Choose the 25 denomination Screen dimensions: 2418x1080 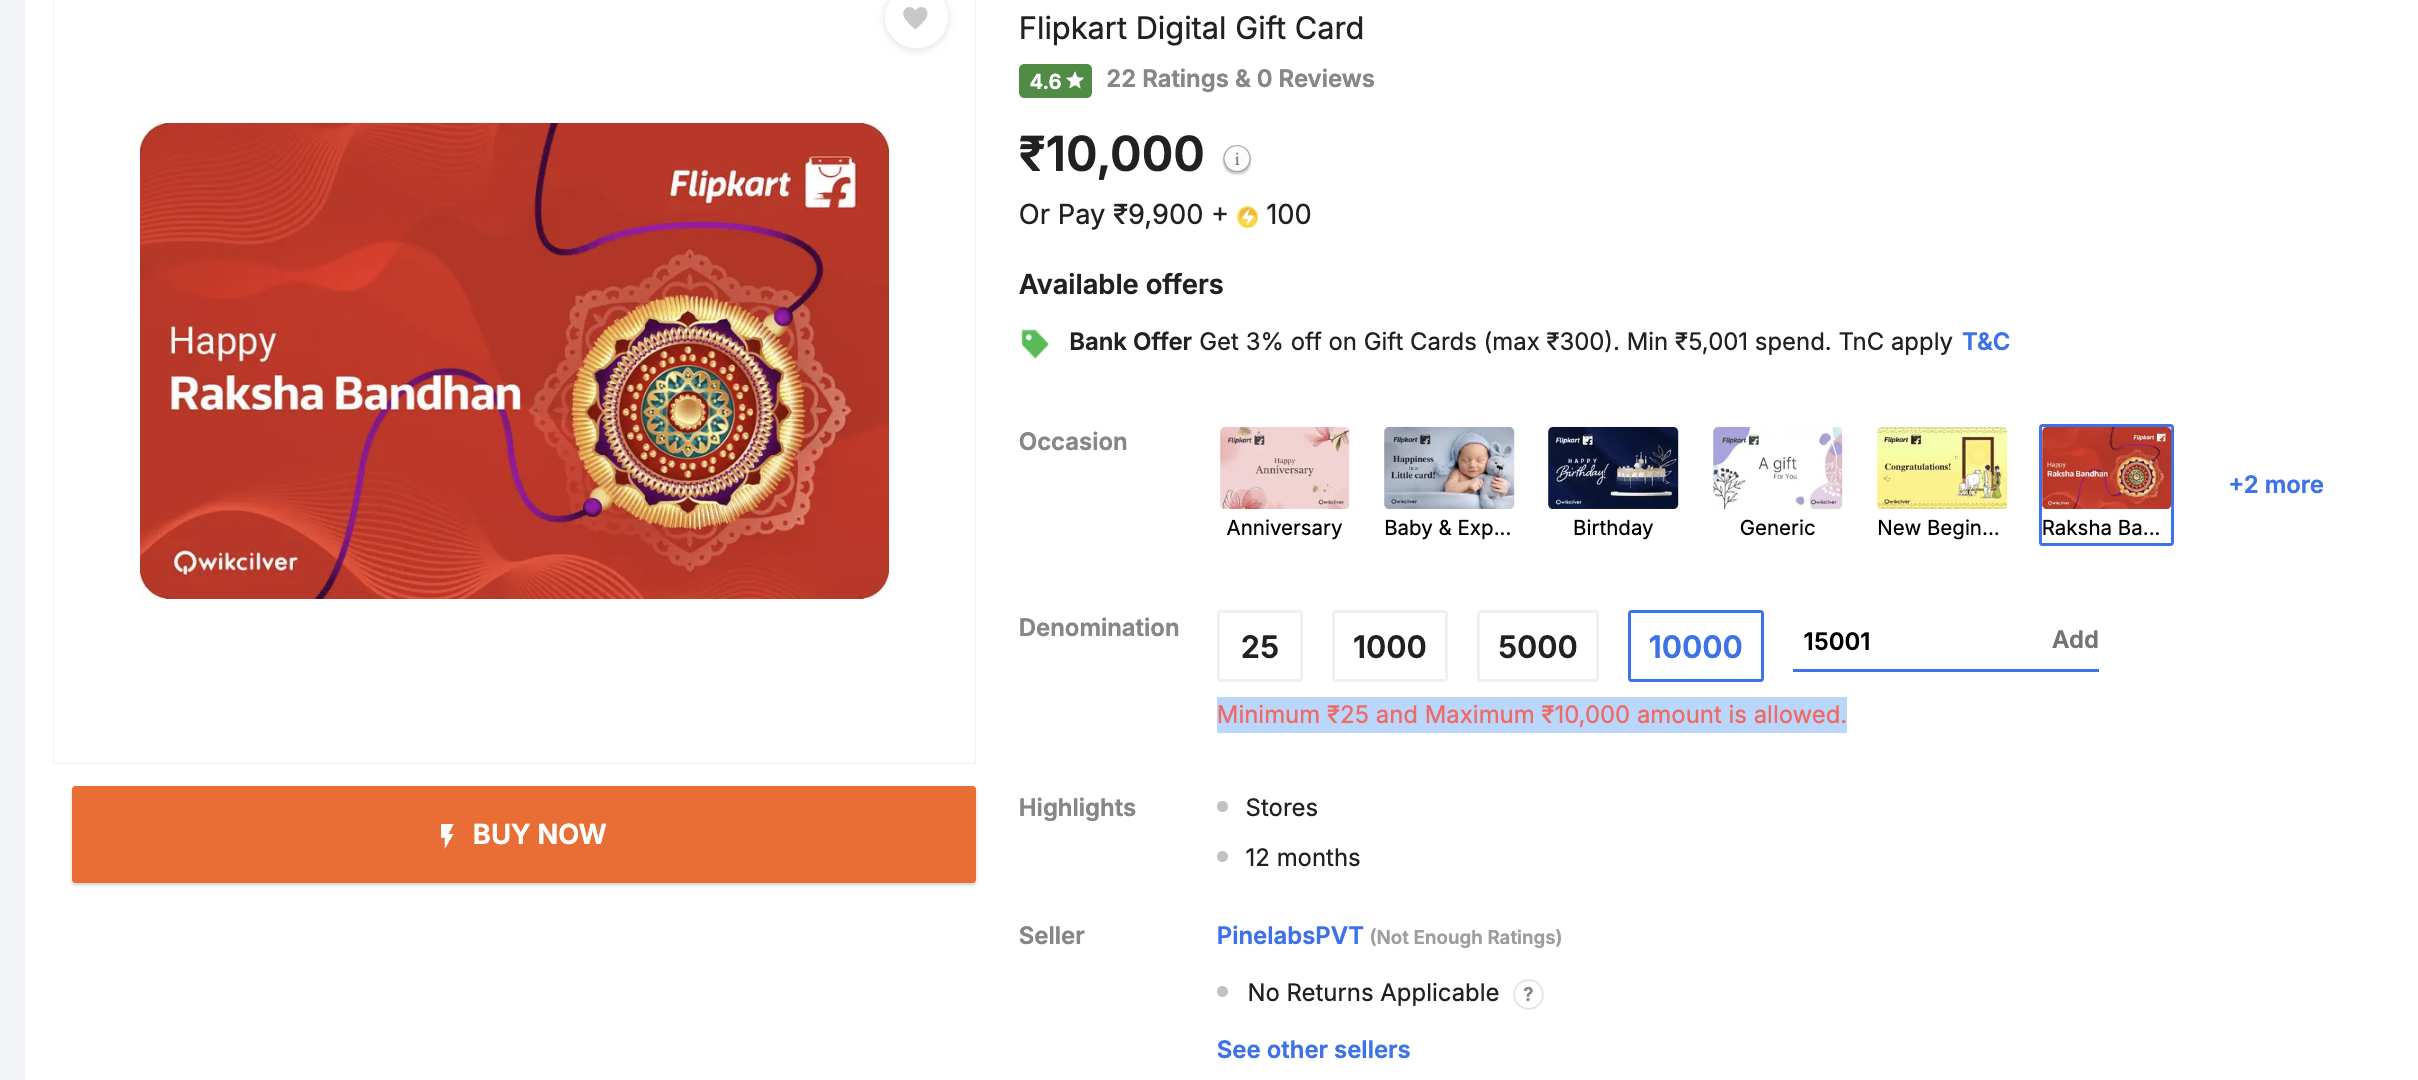tap(1260, 646)
